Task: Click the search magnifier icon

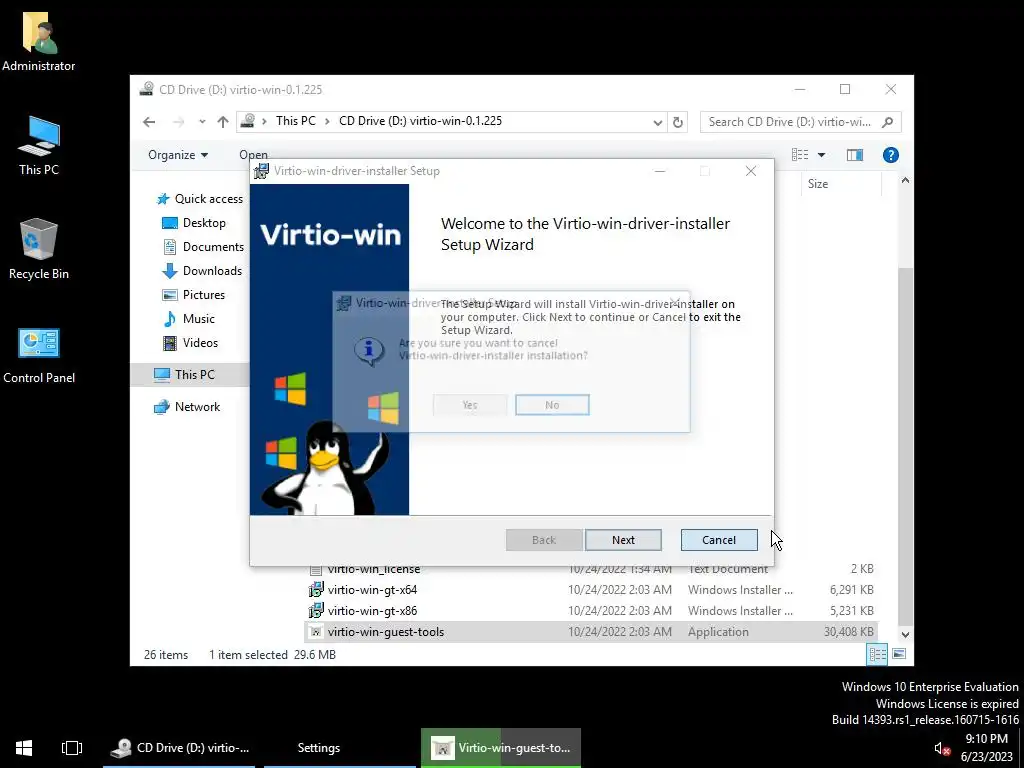Action: 887,122
